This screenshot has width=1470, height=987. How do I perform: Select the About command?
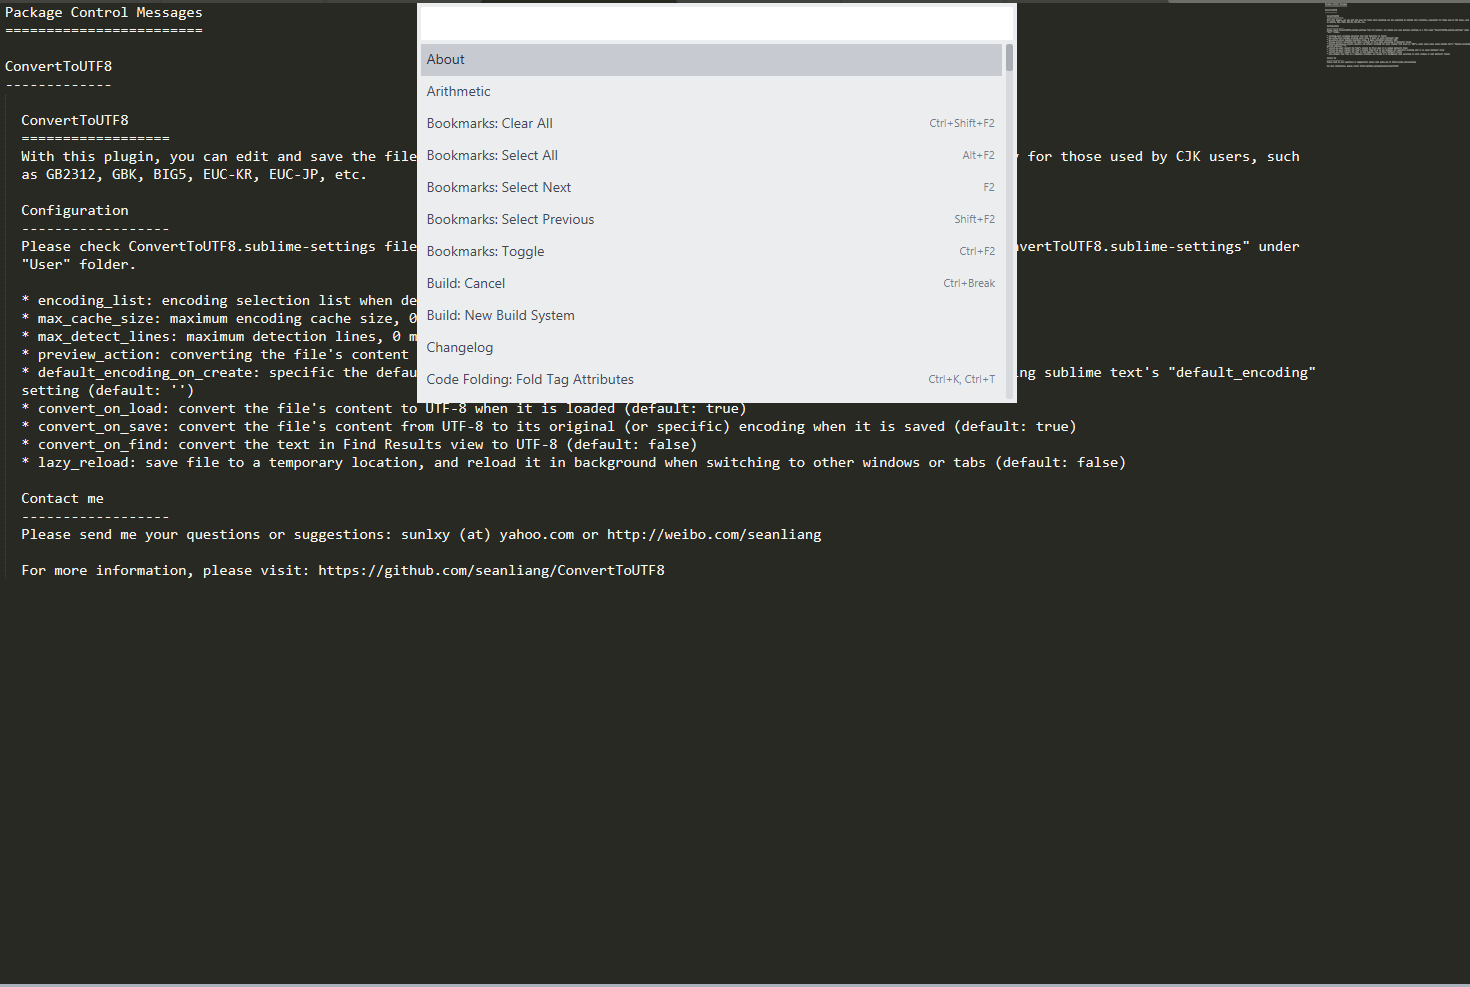coord(711,60)
